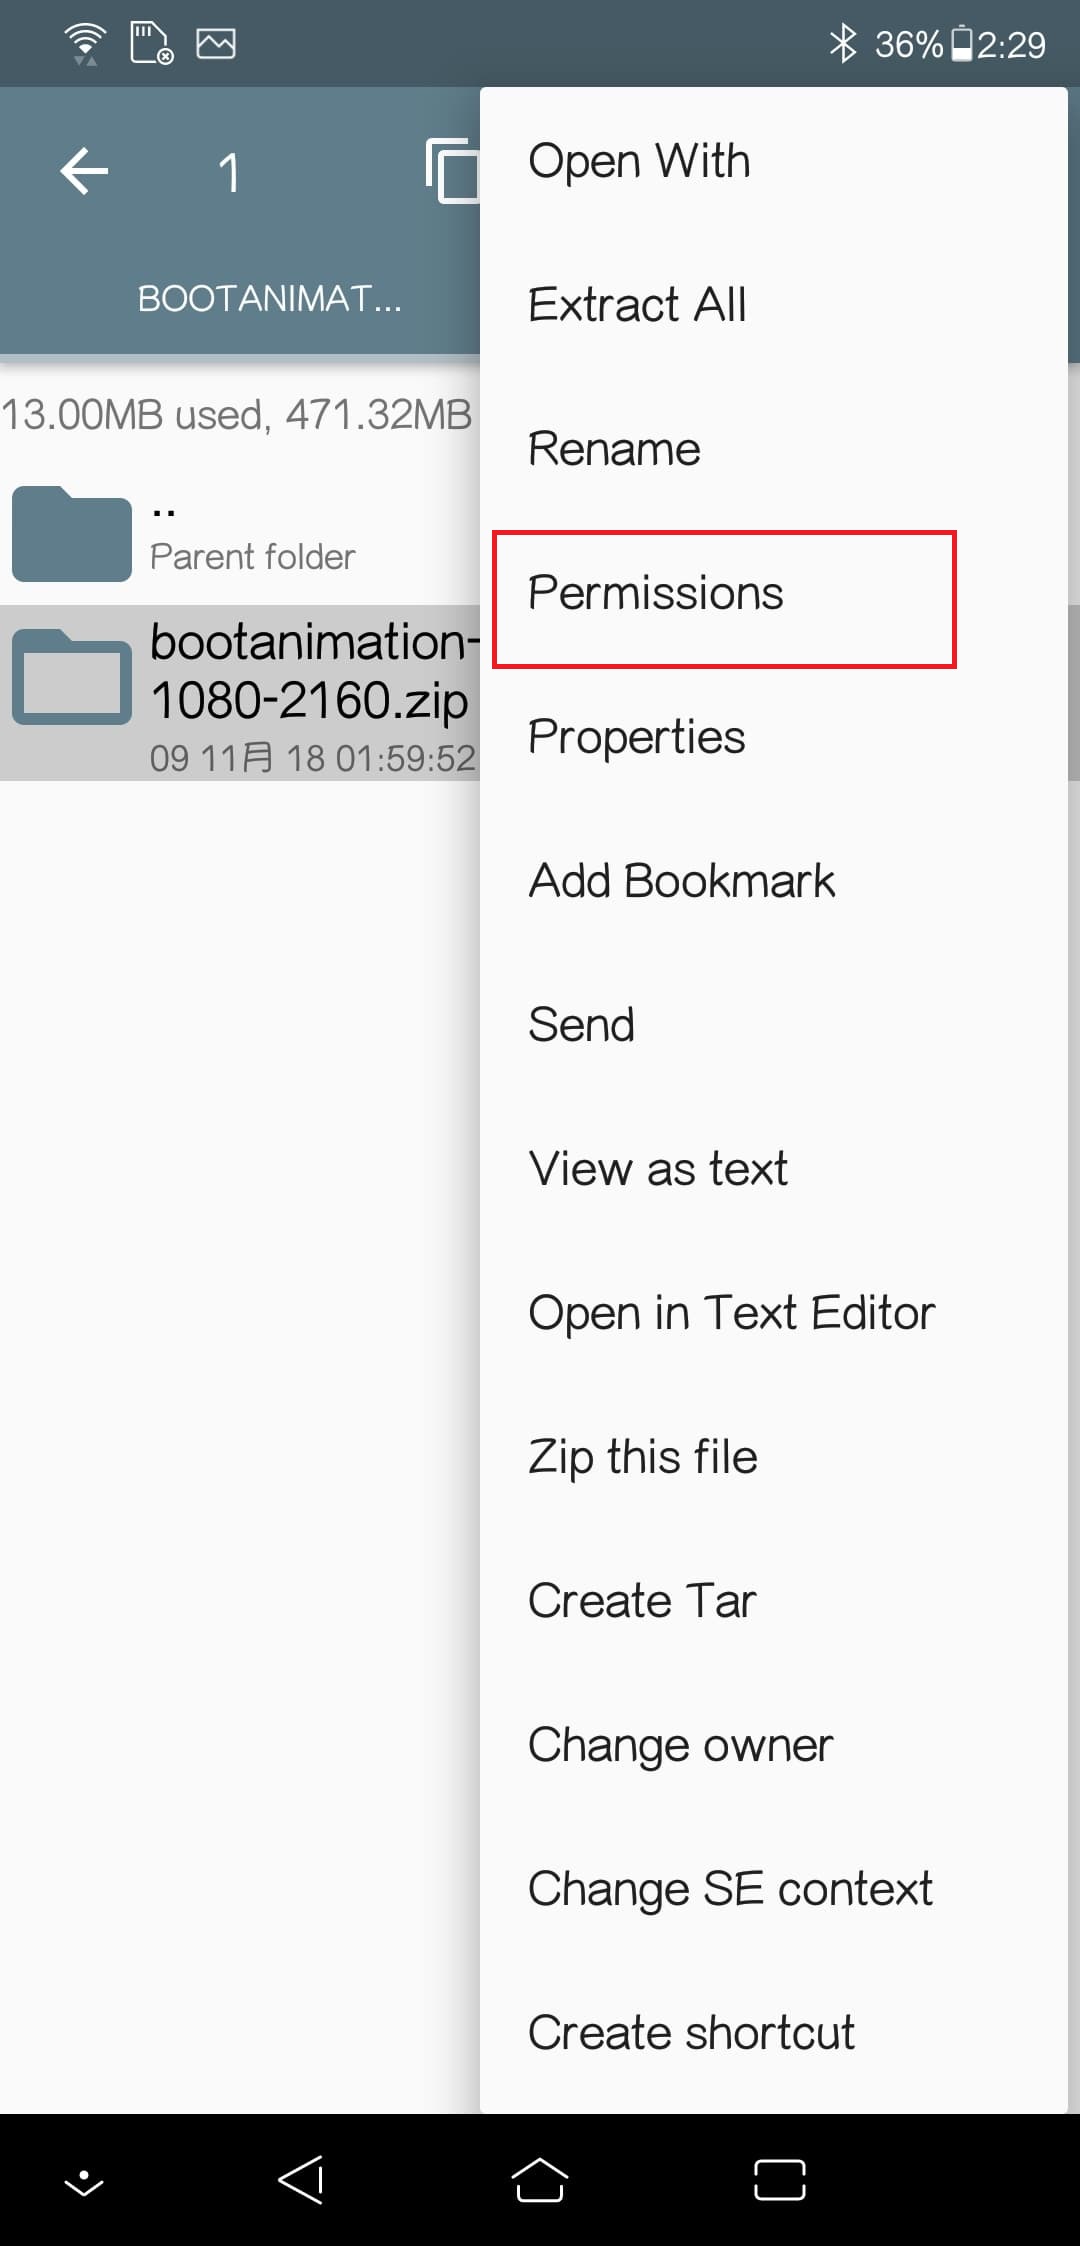1080x2246 pixels.
Task: Tap the back arrow in toolbar
Action: (x=84, y=171)
